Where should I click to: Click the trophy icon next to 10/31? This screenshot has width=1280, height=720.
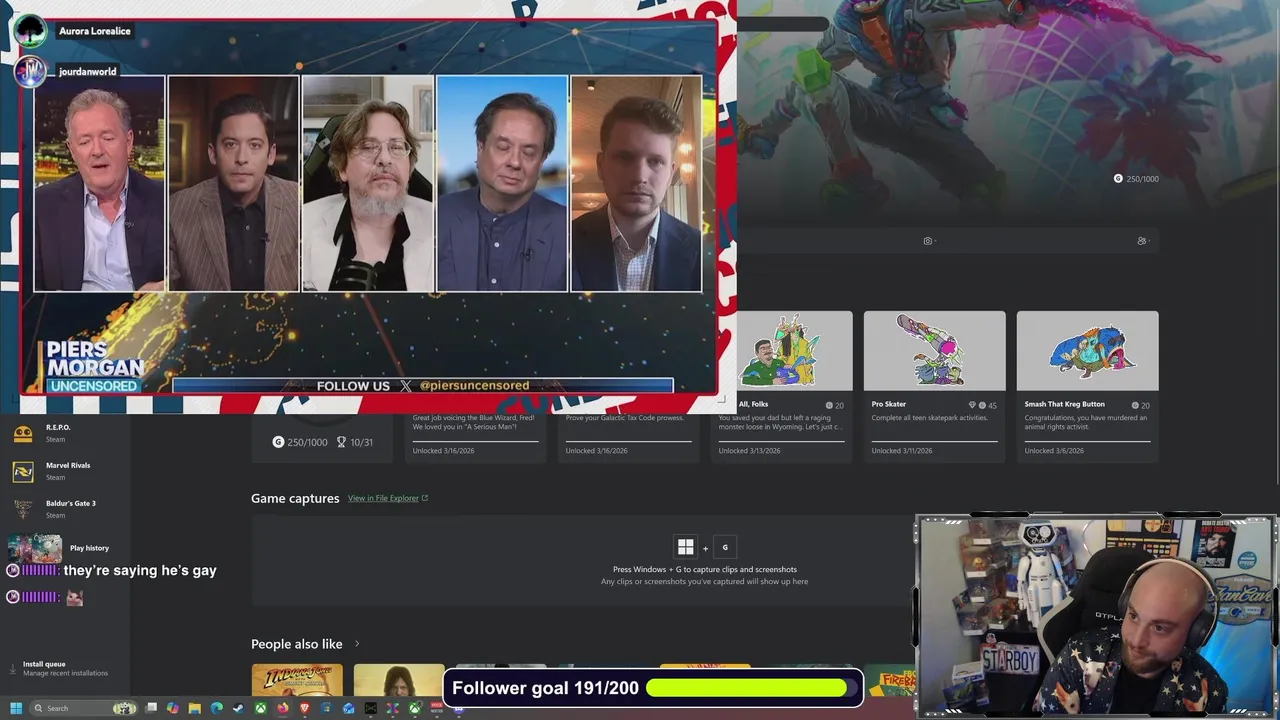(341, 442)
